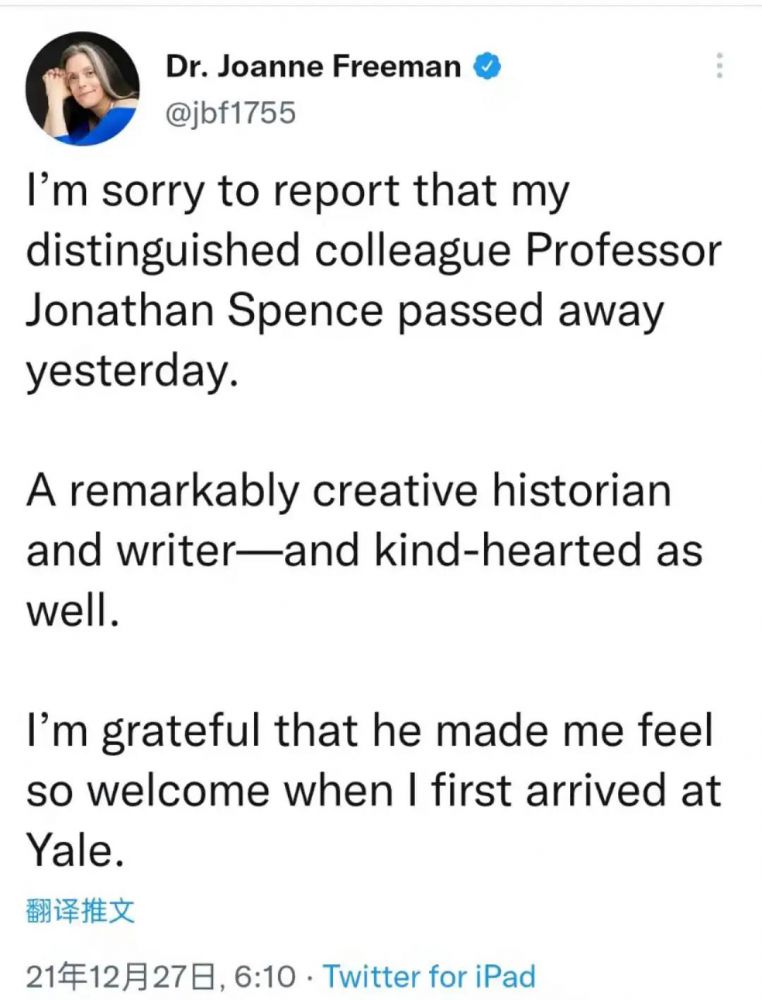762x1000 pixels.
Task: Click the "21年12月27日, 6:10" timestamp
Action: click(x=161, y=975)
